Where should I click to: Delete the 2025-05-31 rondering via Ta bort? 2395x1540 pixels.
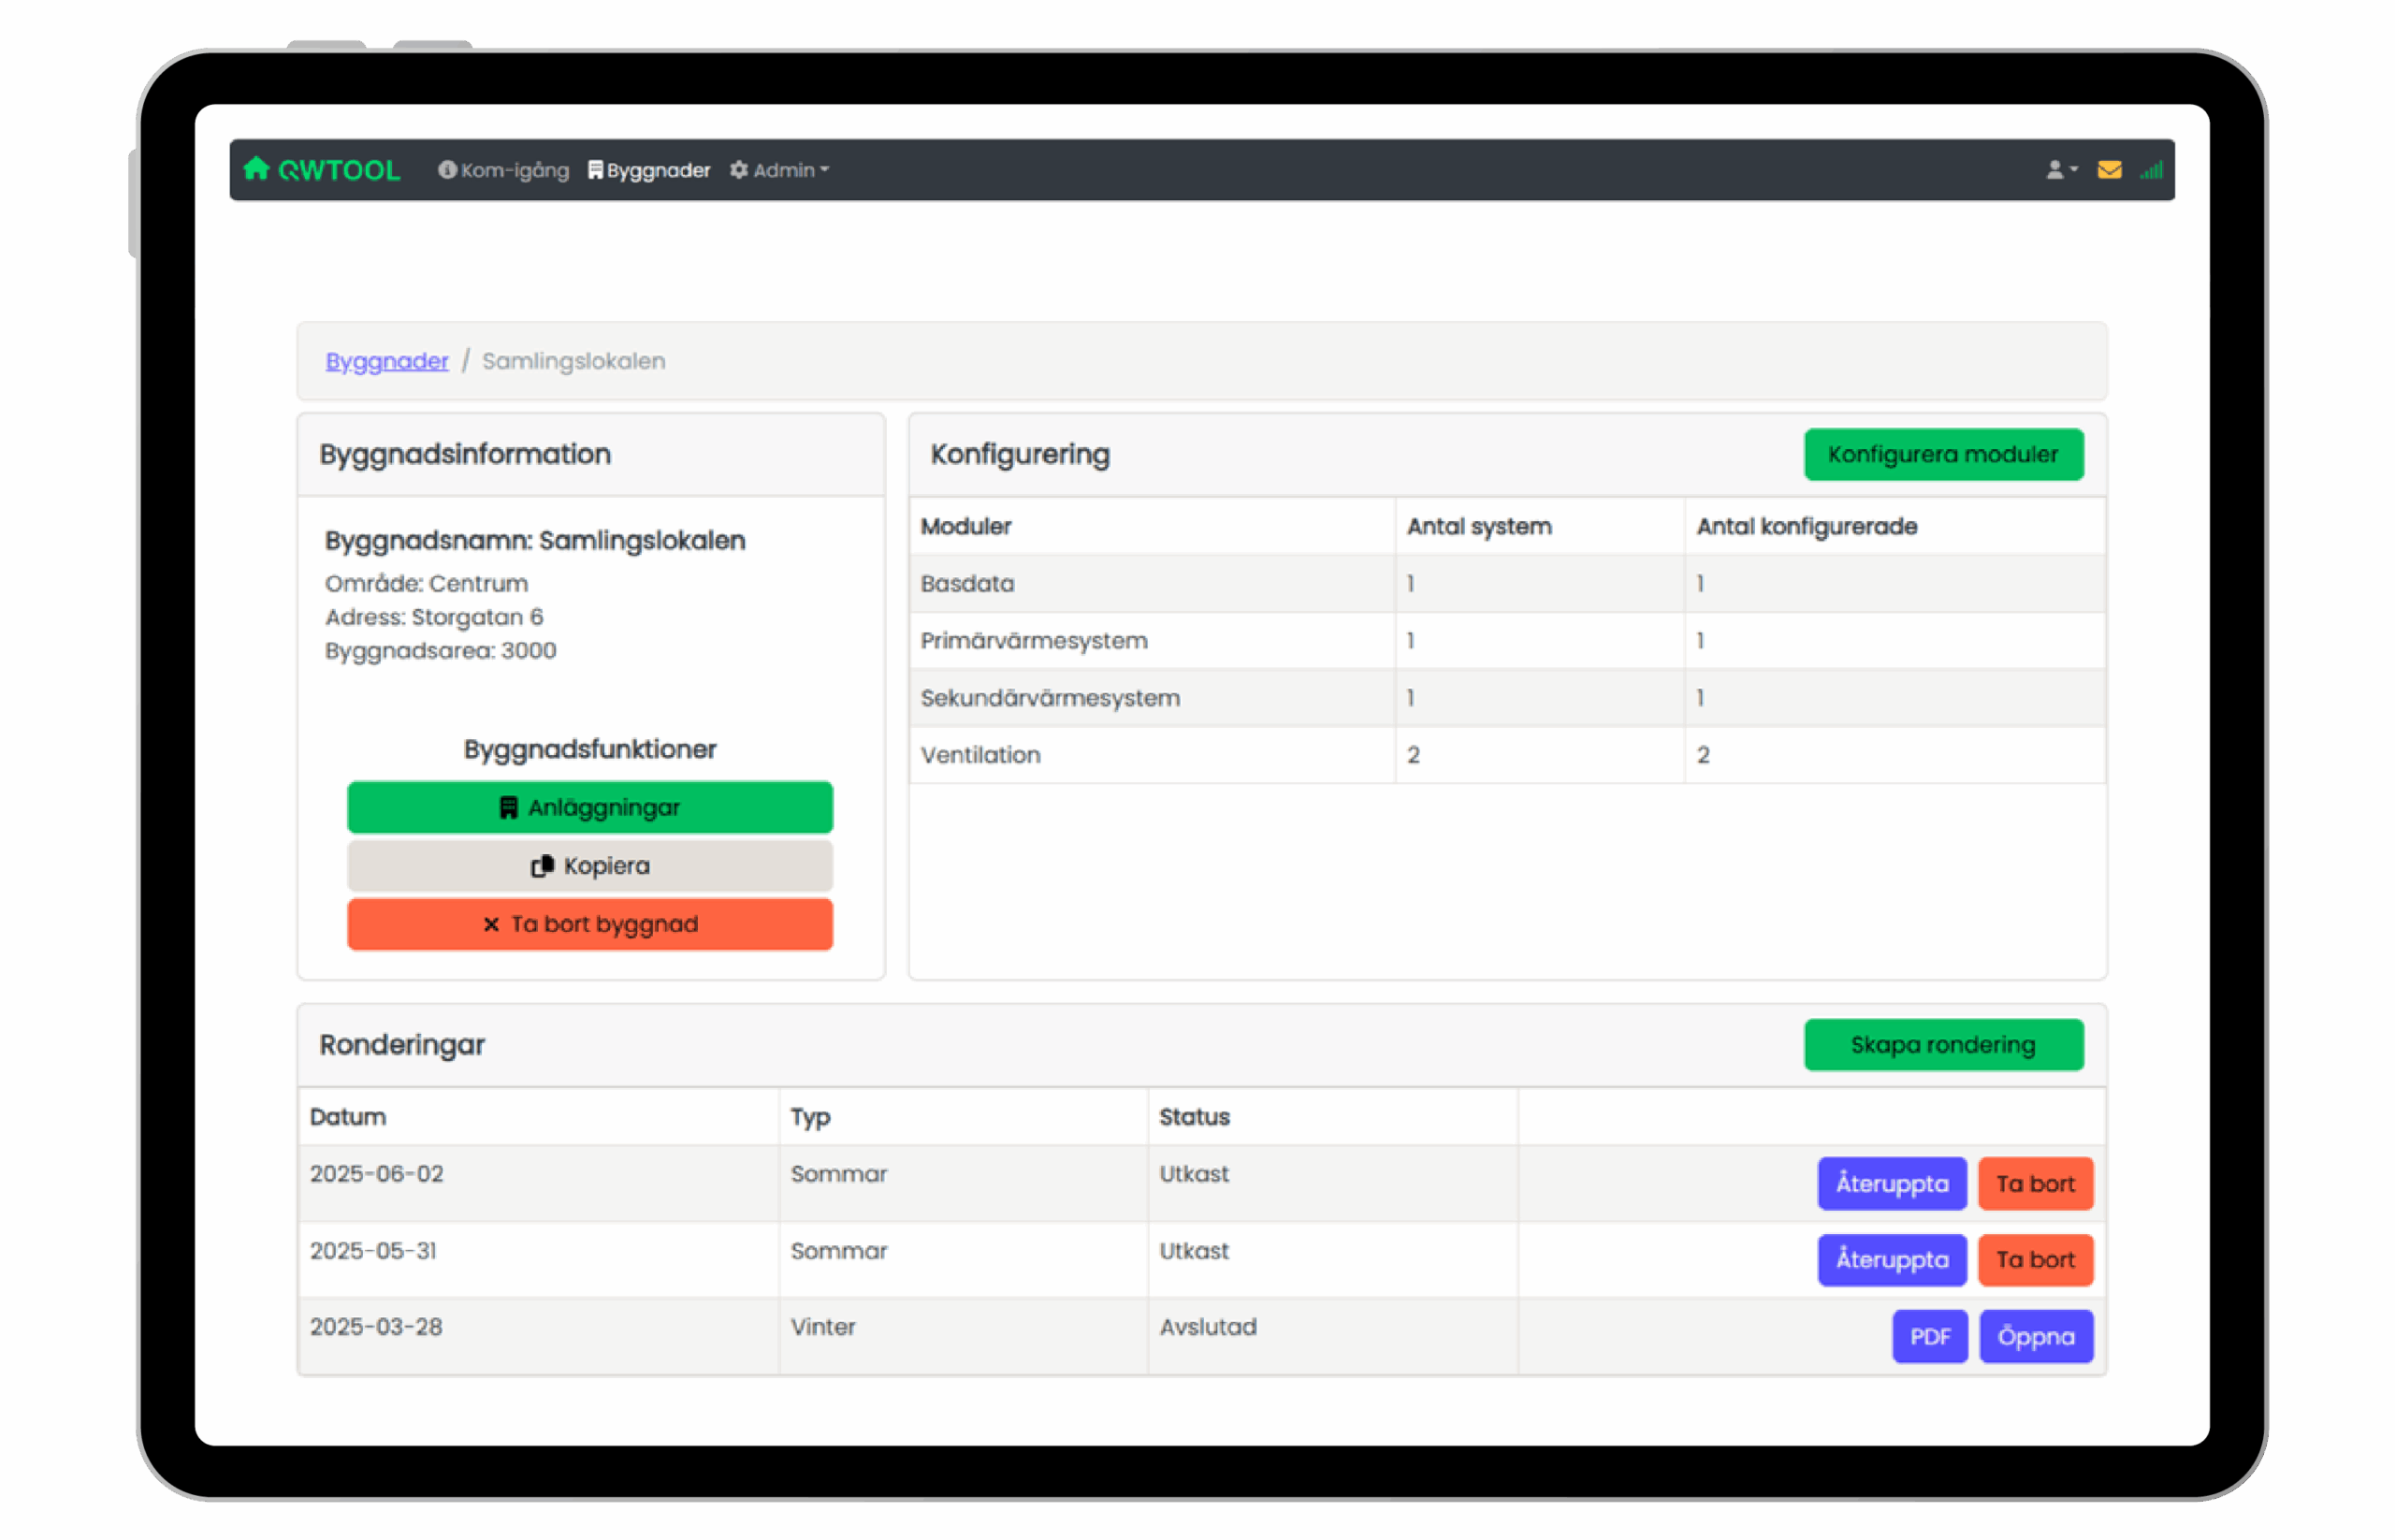click(x=2034, y=1260)
